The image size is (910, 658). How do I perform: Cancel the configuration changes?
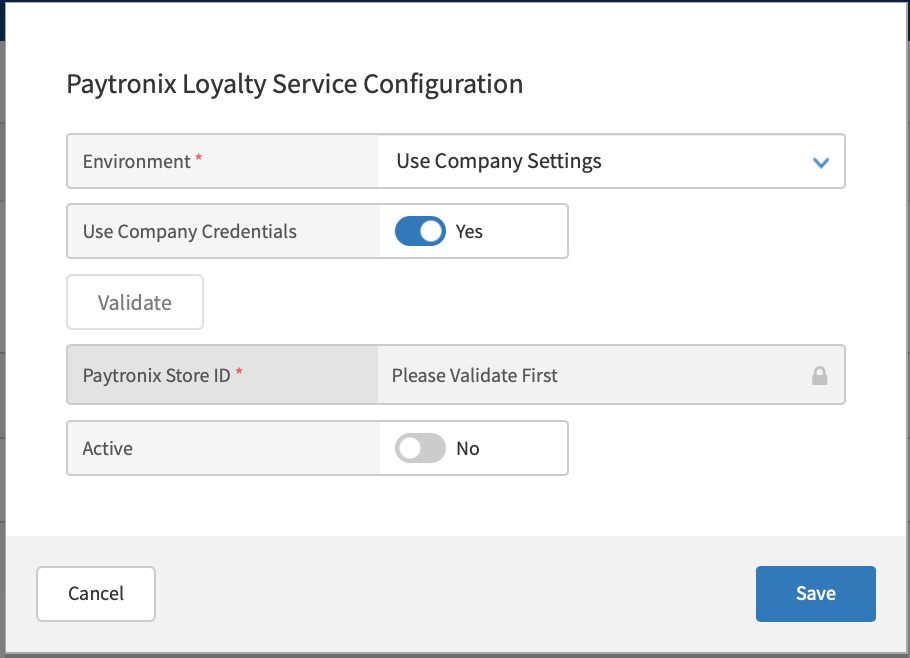tap(95, 593)
